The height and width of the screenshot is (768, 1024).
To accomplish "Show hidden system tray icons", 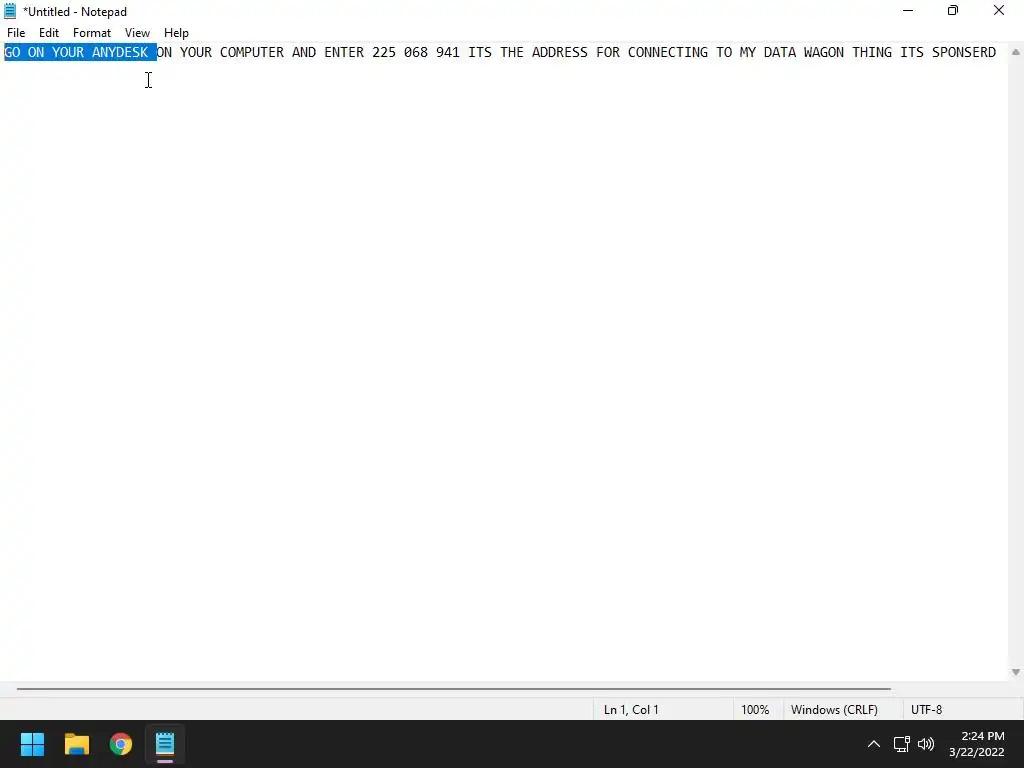I will 874,744.
